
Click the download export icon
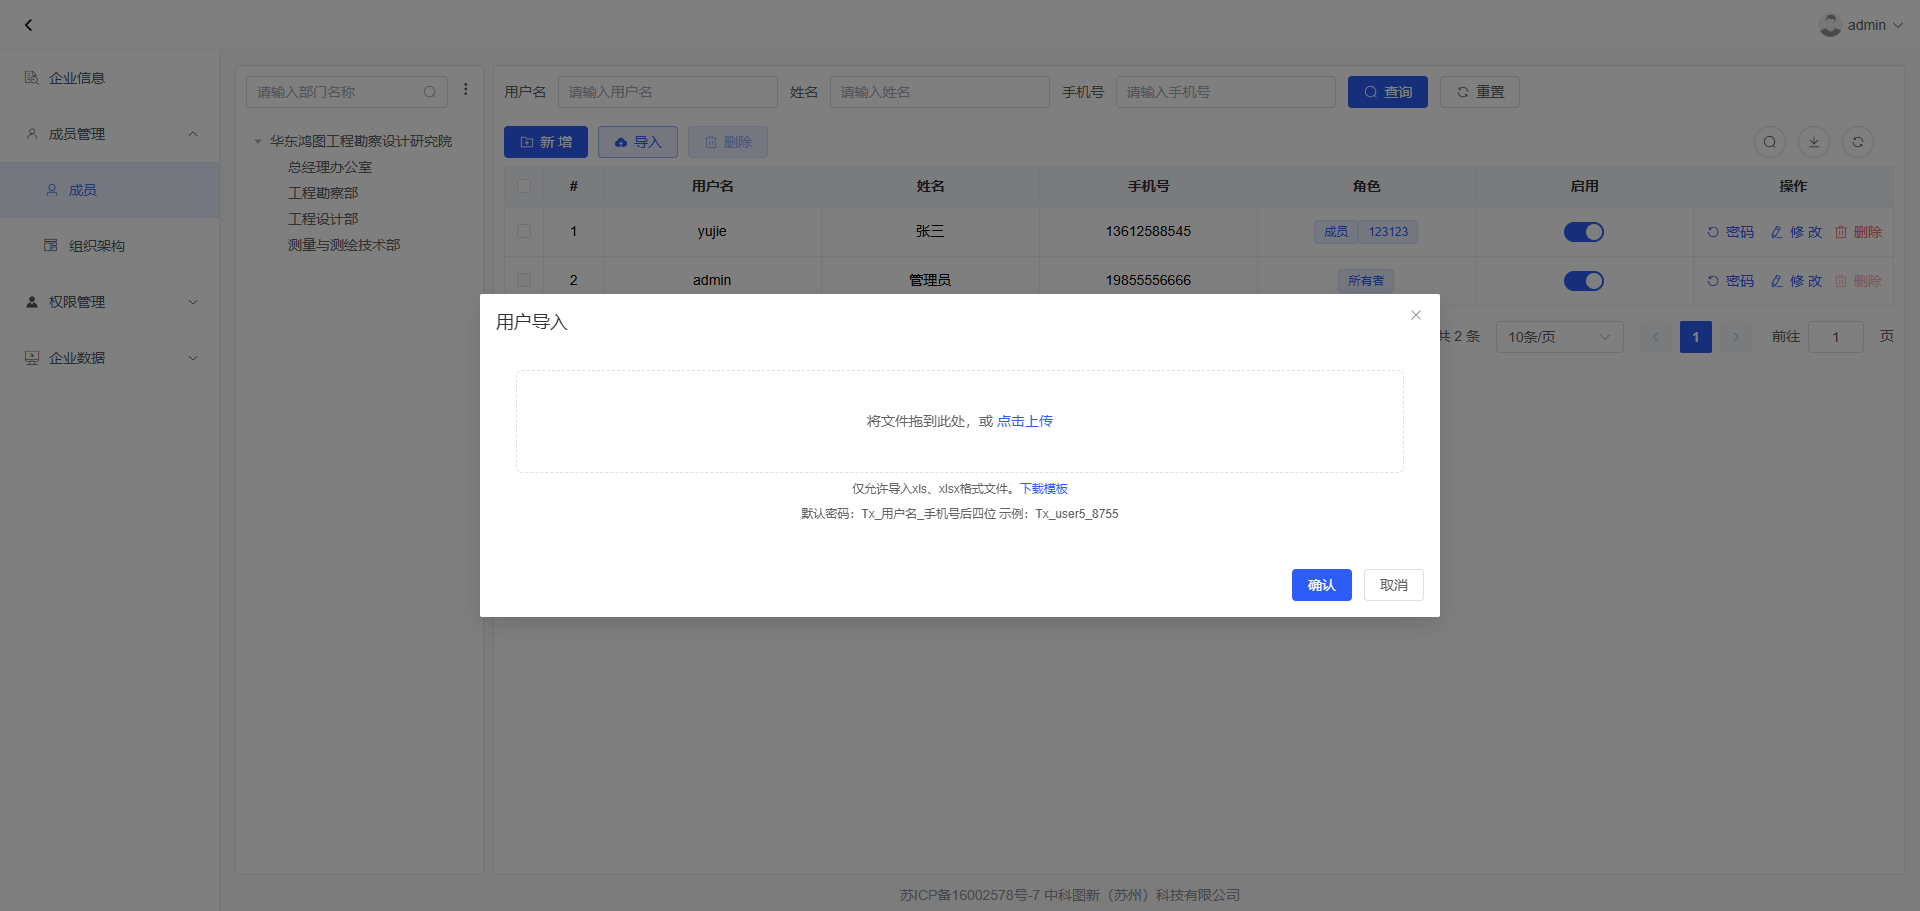click(1813, 142)
